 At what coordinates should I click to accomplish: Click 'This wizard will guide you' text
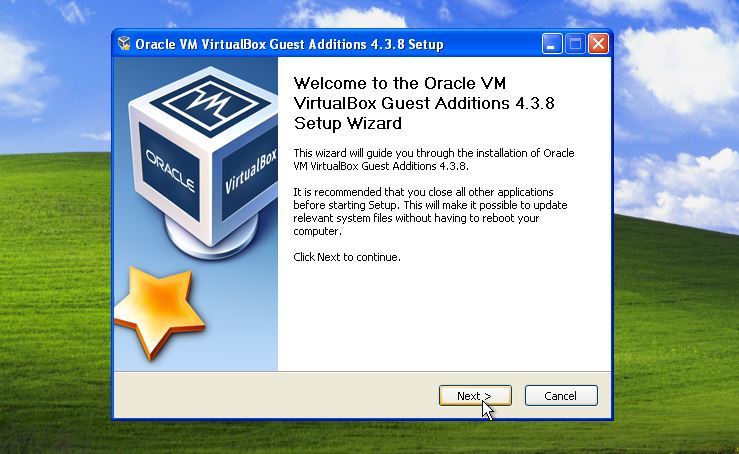(434, 159)
